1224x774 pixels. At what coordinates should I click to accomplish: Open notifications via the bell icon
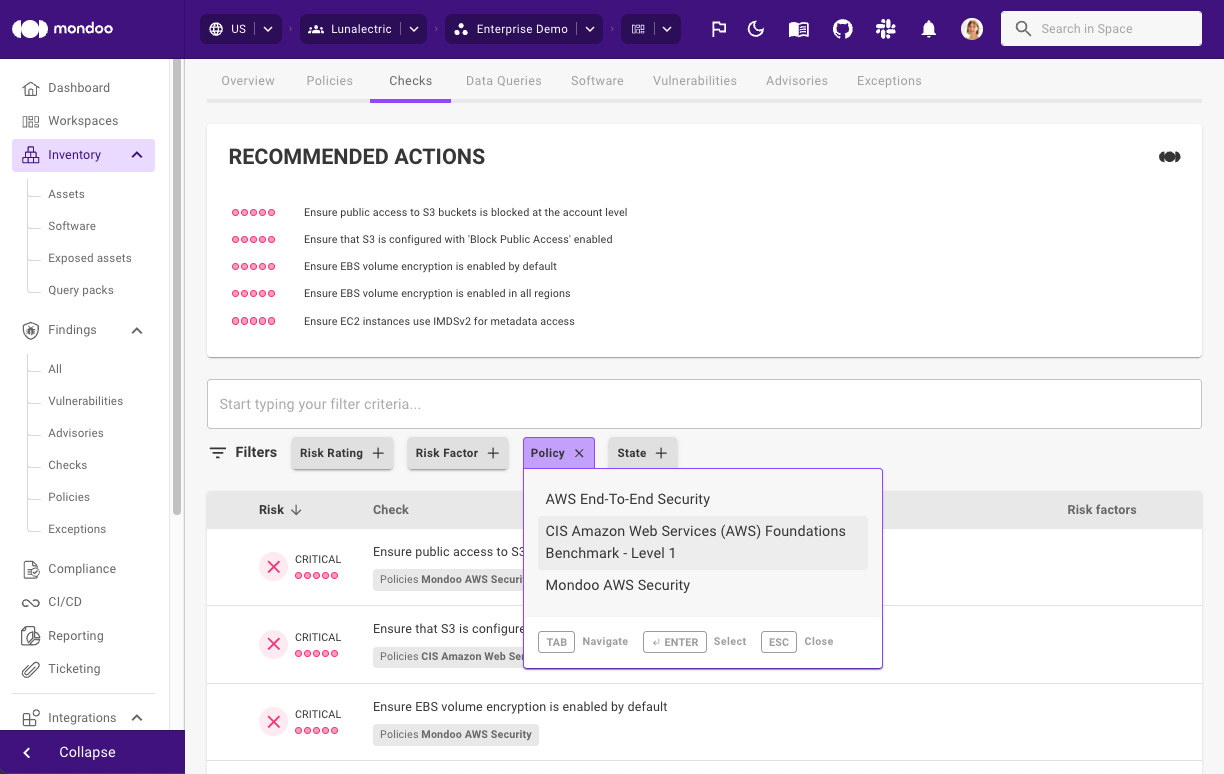coord(928,29)
